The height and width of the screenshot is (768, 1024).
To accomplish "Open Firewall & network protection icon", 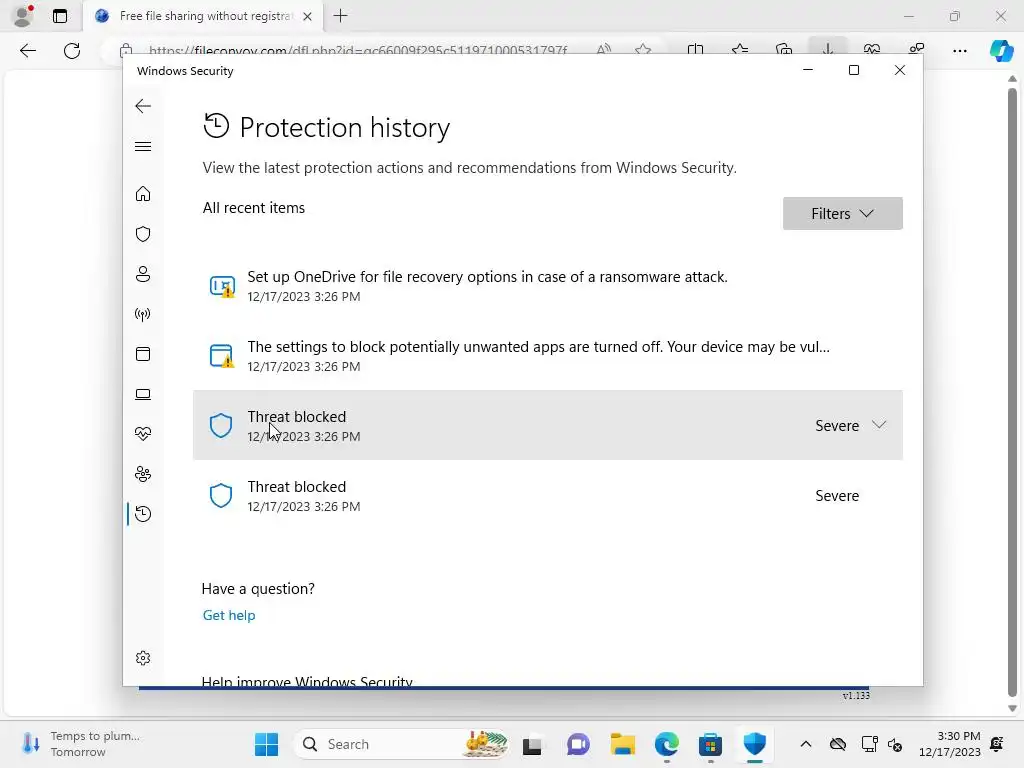I will (143, 314).
